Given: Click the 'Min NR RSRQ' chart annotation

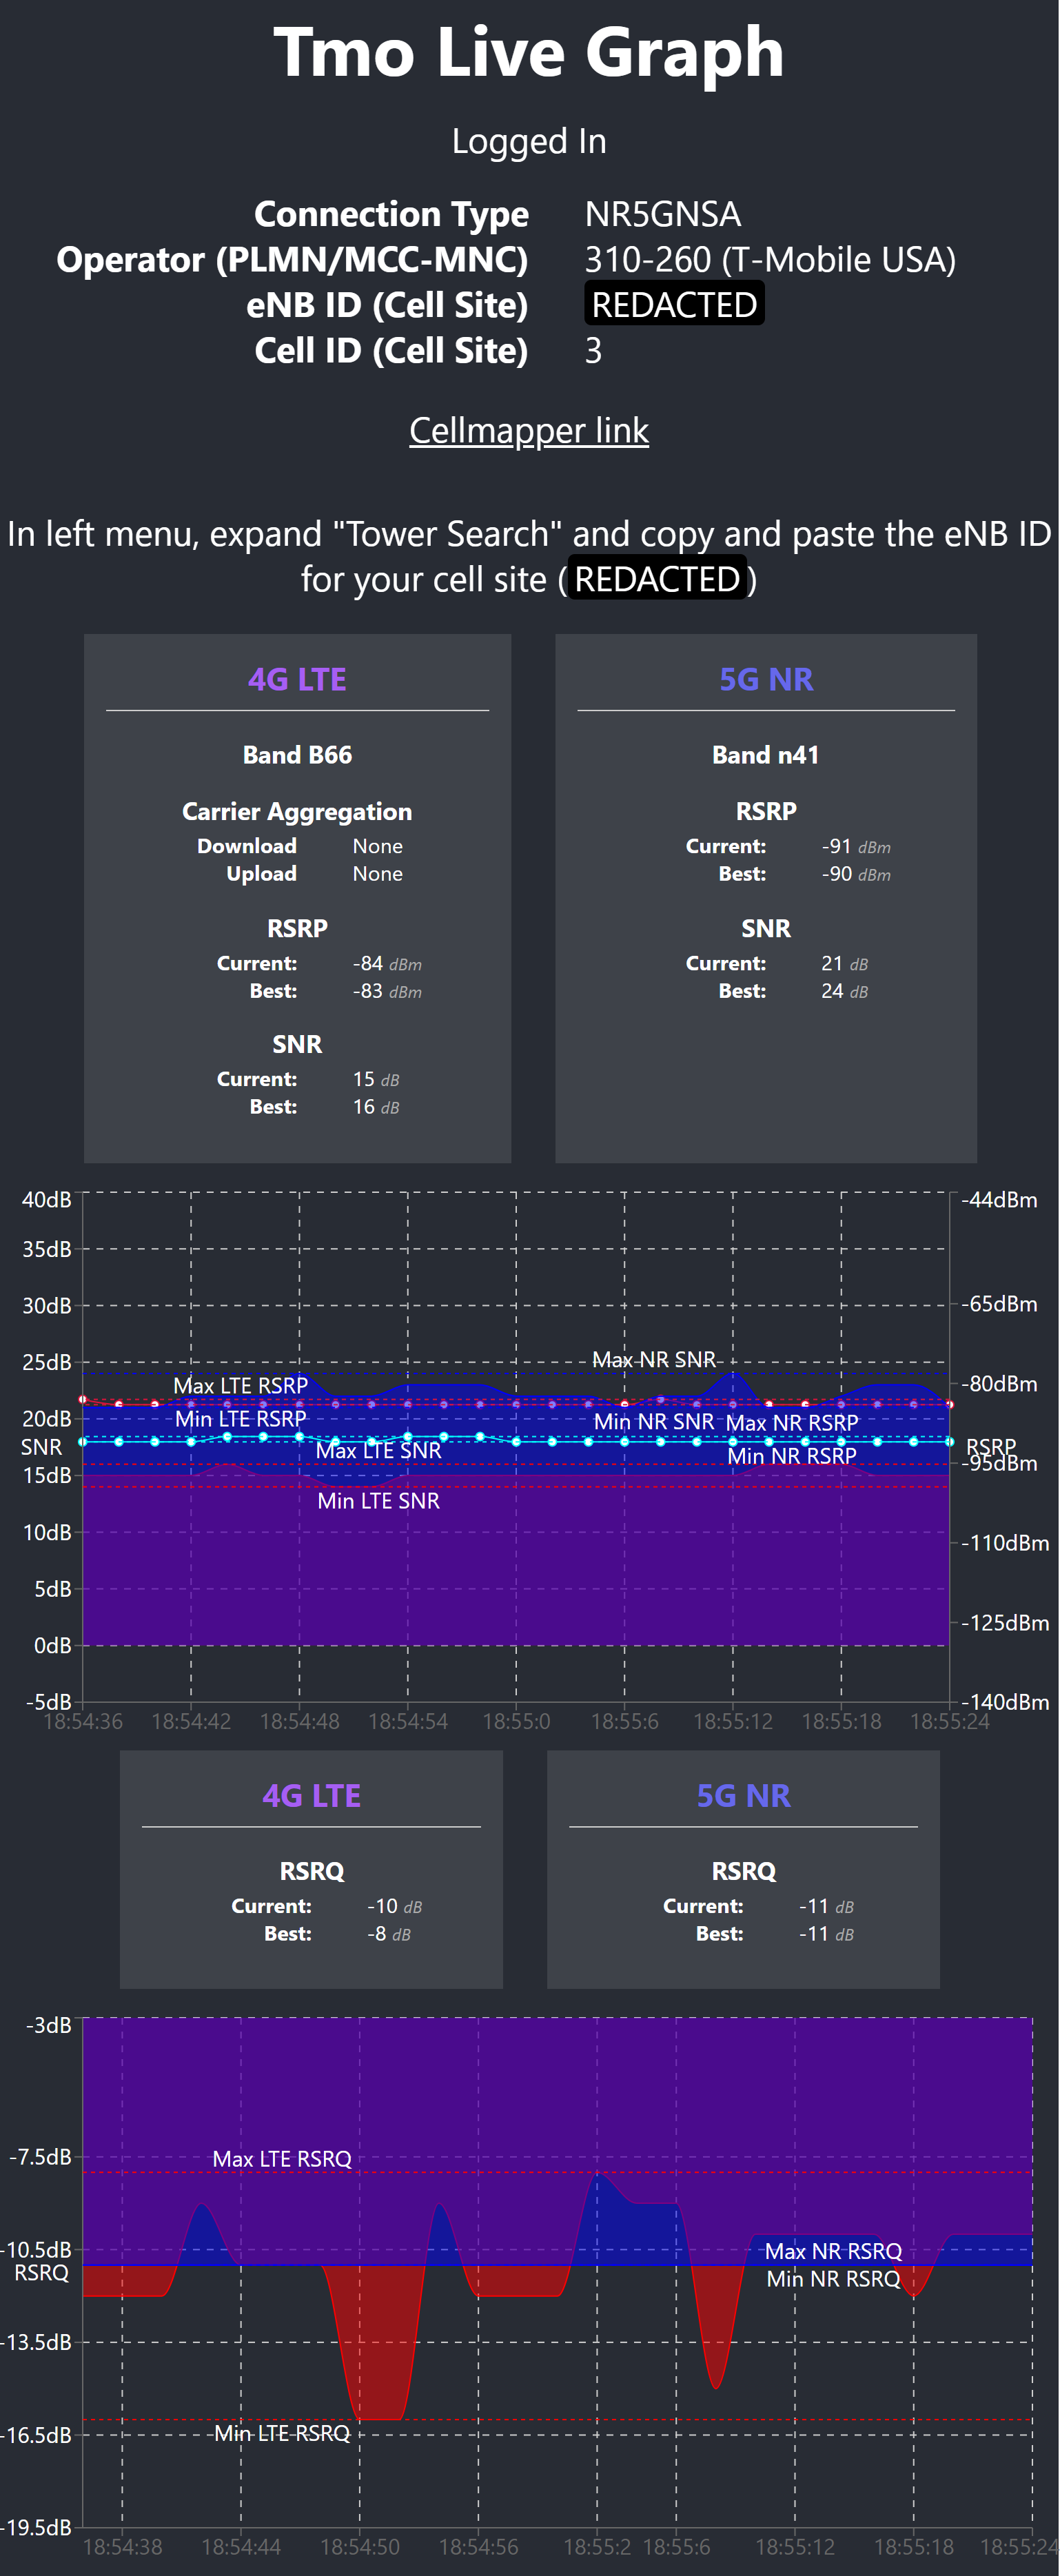Looking at the screenshot, I should coord(834,2279).
